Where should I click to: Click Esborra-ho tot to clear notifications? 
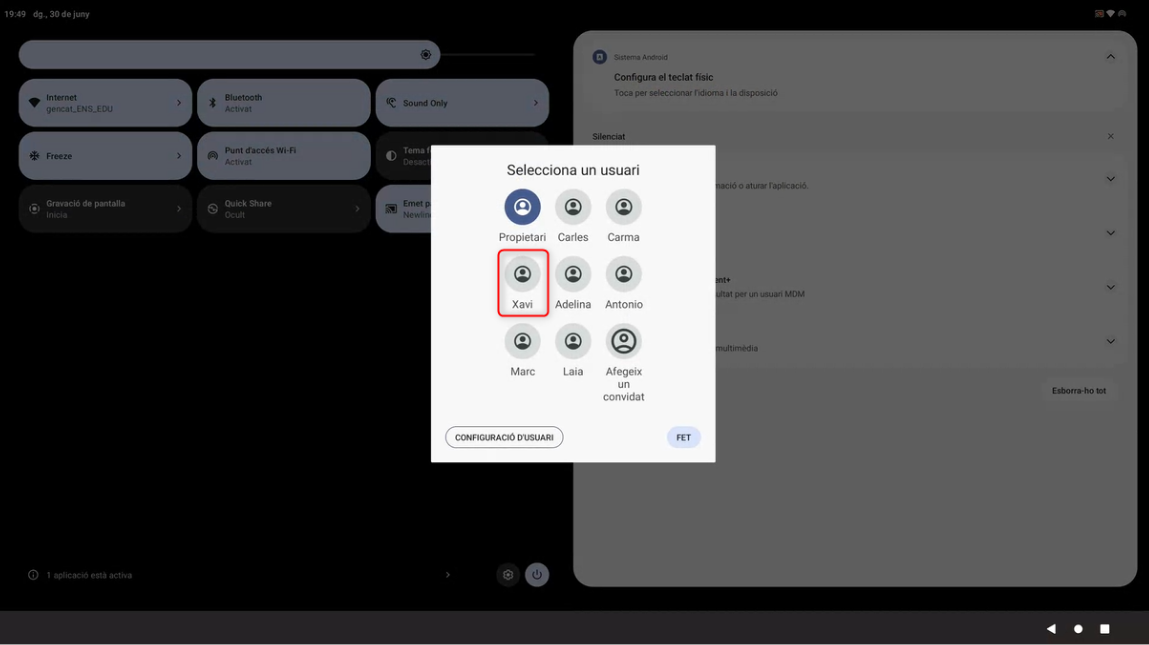(1078, 391)
